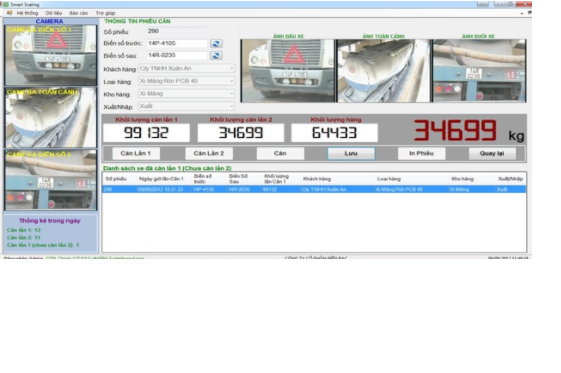561x373 pixels.
Task: Open the Hệ thống menu
Action: 27,13
